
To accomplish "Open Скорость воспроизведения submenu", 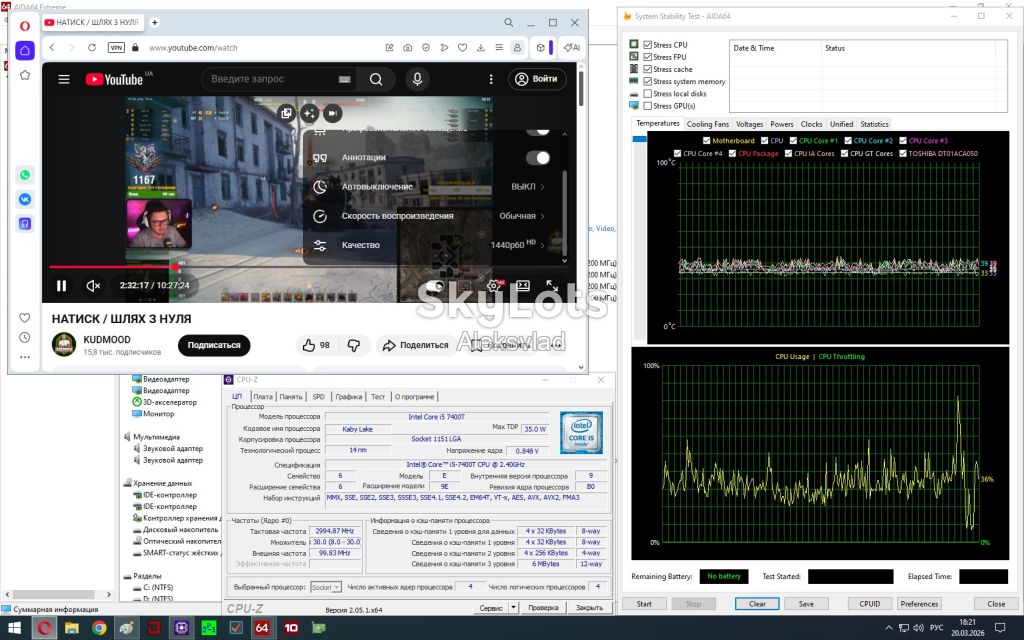I will (432, 216).
